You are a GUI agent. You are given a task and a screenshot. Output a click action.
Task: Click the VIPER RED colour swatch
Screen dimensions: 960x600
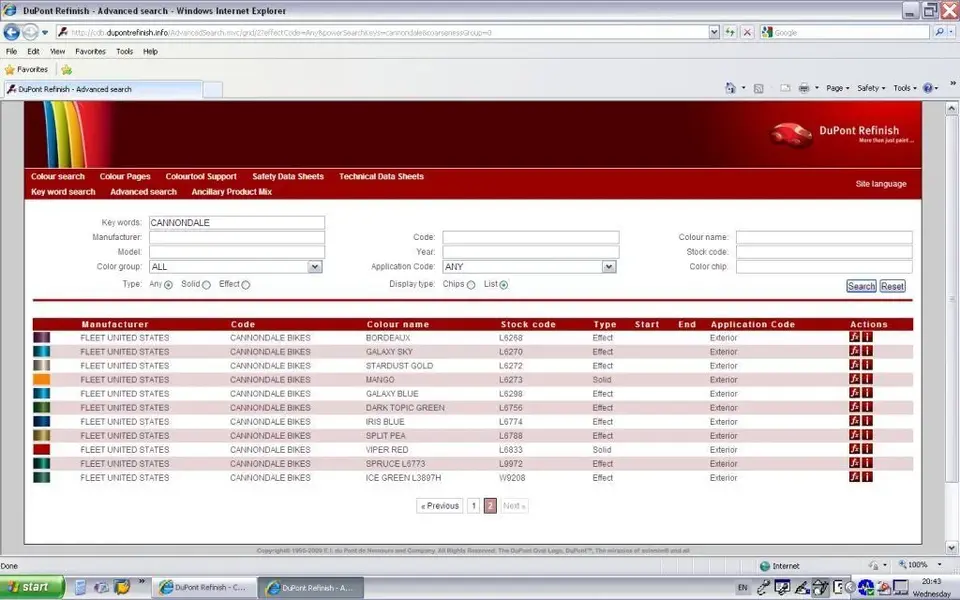tap(42, 449)
